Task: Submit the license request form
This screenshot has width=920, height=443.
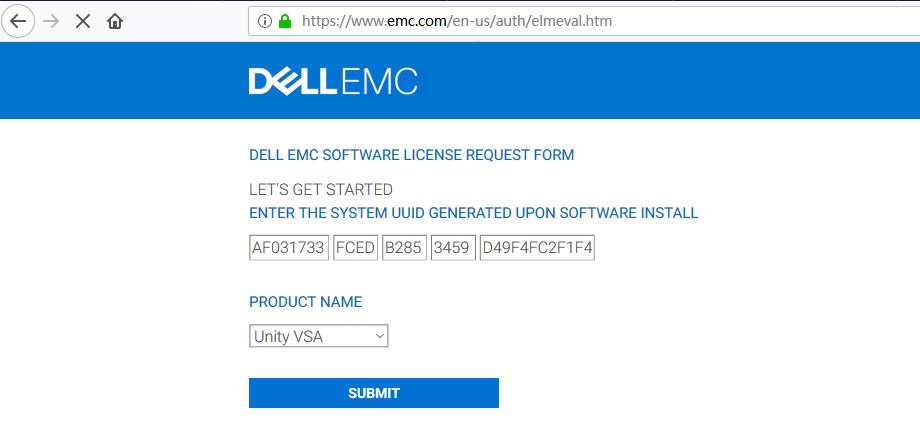Action: (x=374, y=393)
